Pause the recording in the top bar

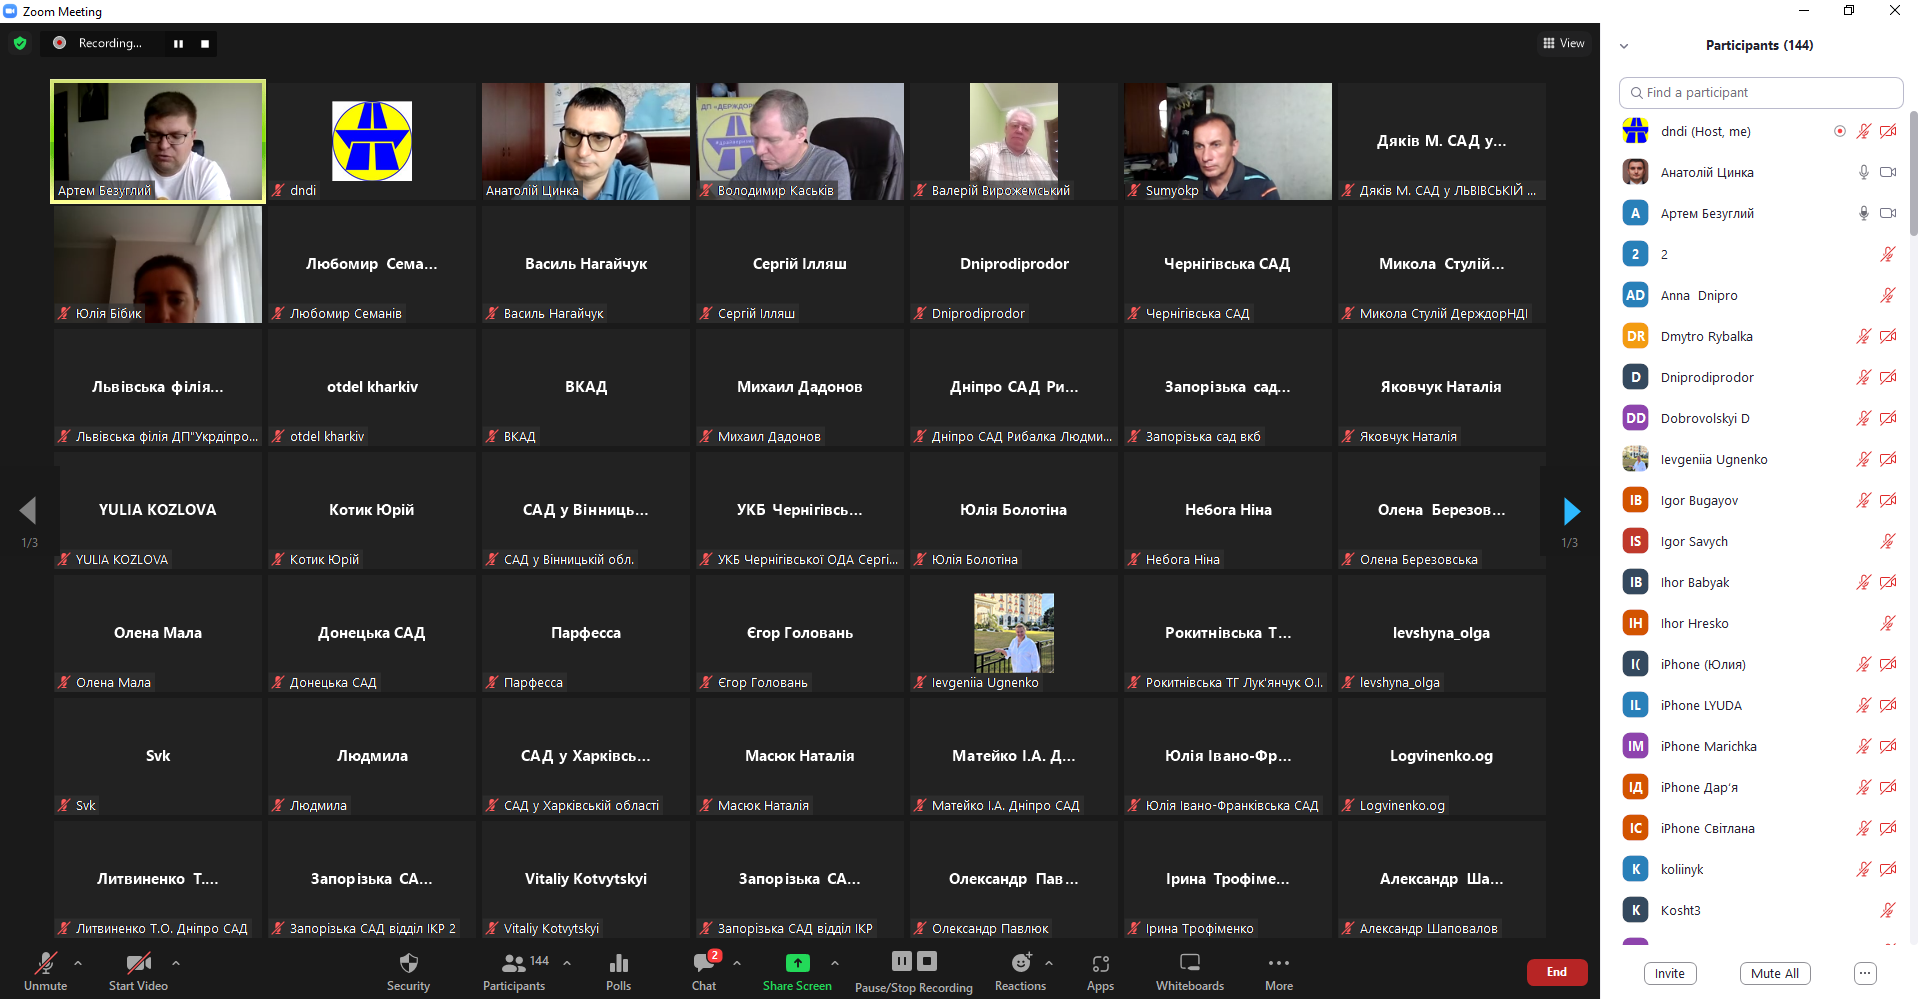[178, 43]
